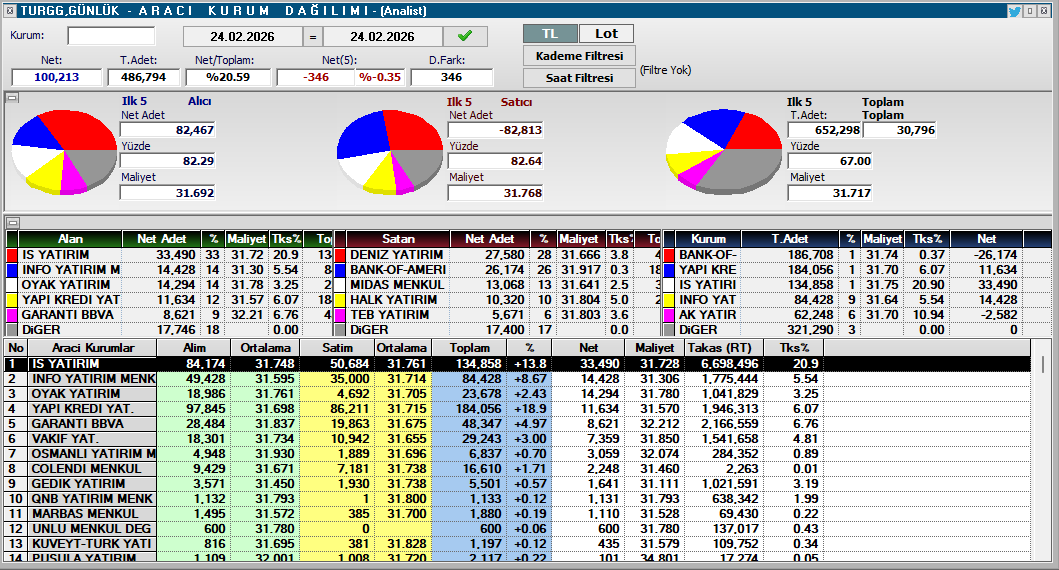Sort top-right table by Kurum header
1059x570 pixels.
[x=708, y=239]
